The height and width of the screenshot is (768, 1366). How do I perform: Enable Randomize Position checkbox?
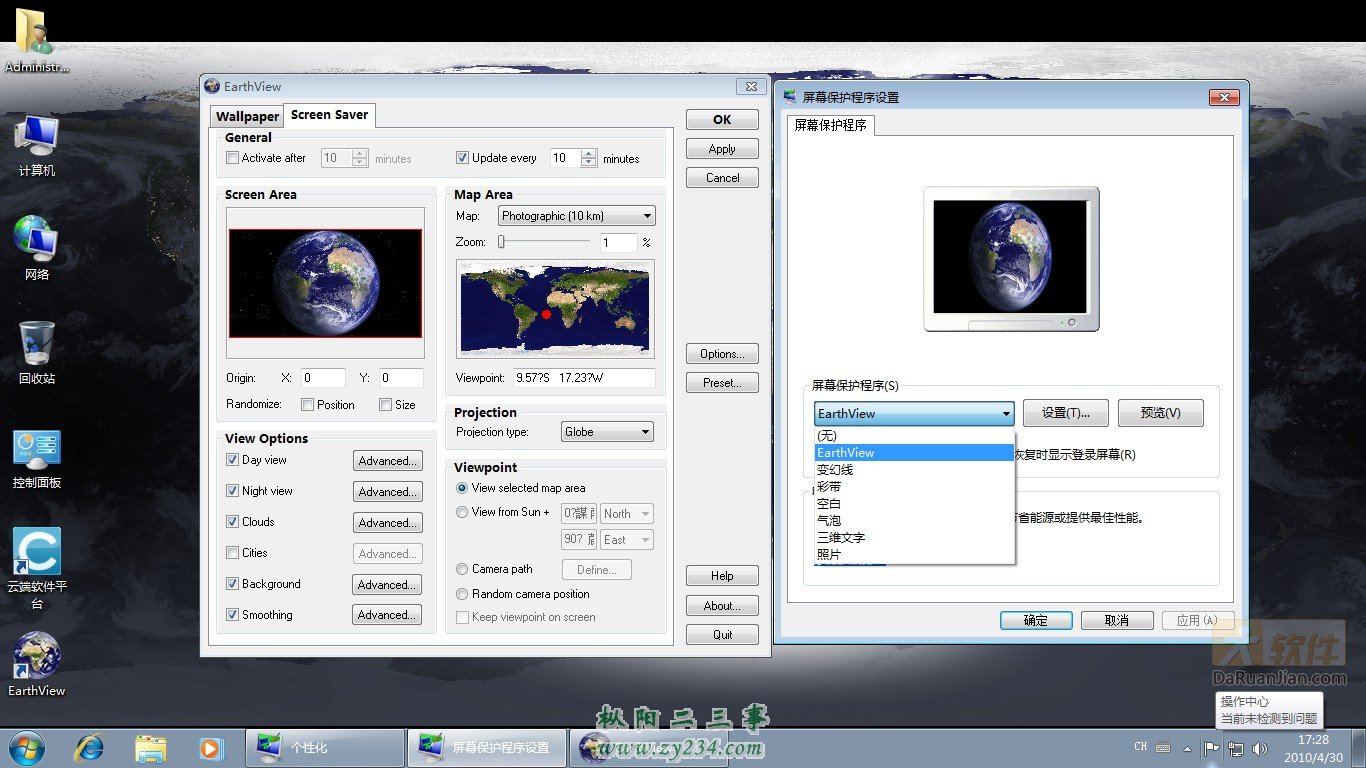tap(307, 405)
